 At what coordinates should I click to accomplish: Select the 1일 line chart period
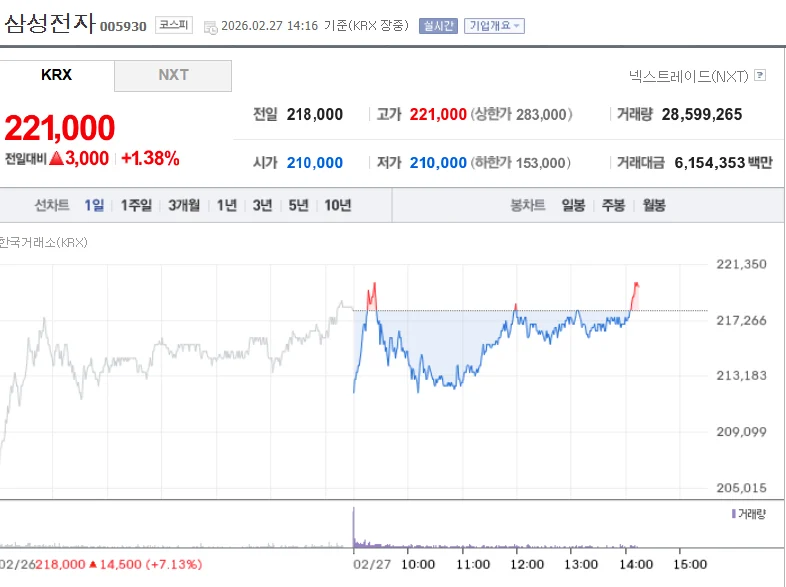tap(94, 205)
